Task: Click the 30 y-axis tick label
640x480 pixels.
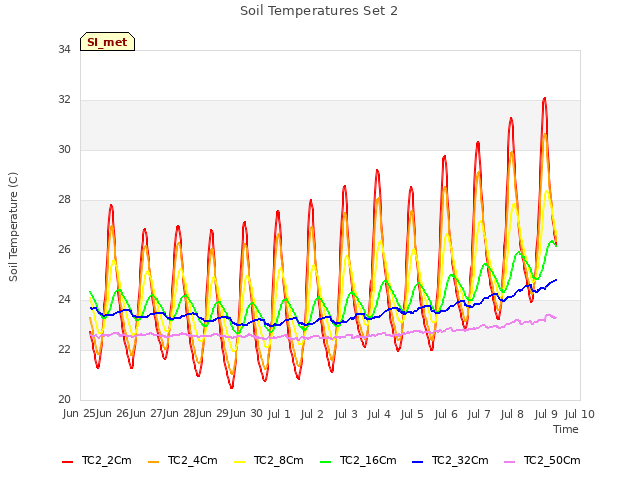Action: tap(64, 149)
